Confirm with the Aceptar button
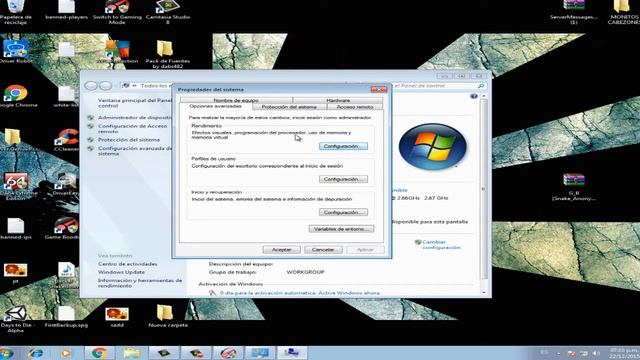This screenshot has width=640, height=360. 281,249
